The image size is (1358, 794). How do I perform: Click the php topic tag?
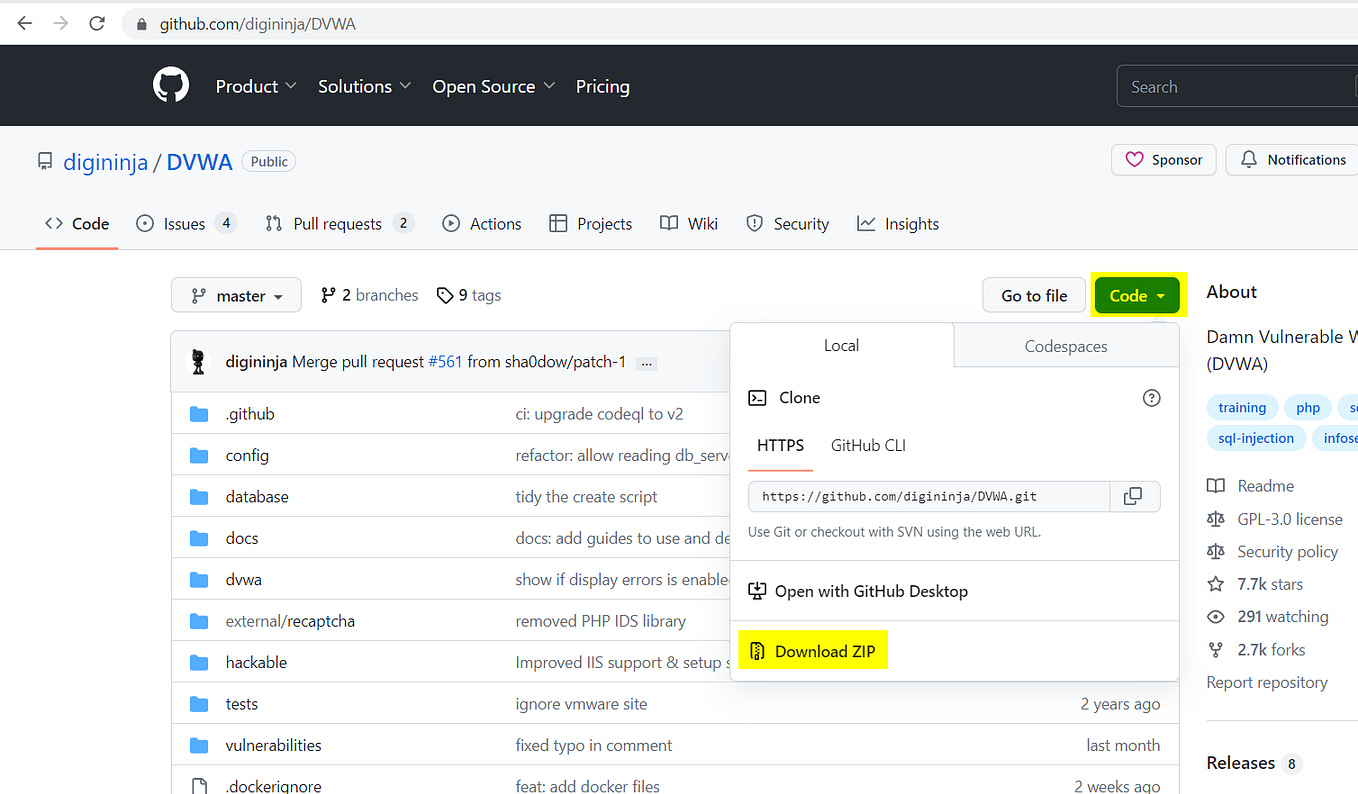(x=1308, y=407)
